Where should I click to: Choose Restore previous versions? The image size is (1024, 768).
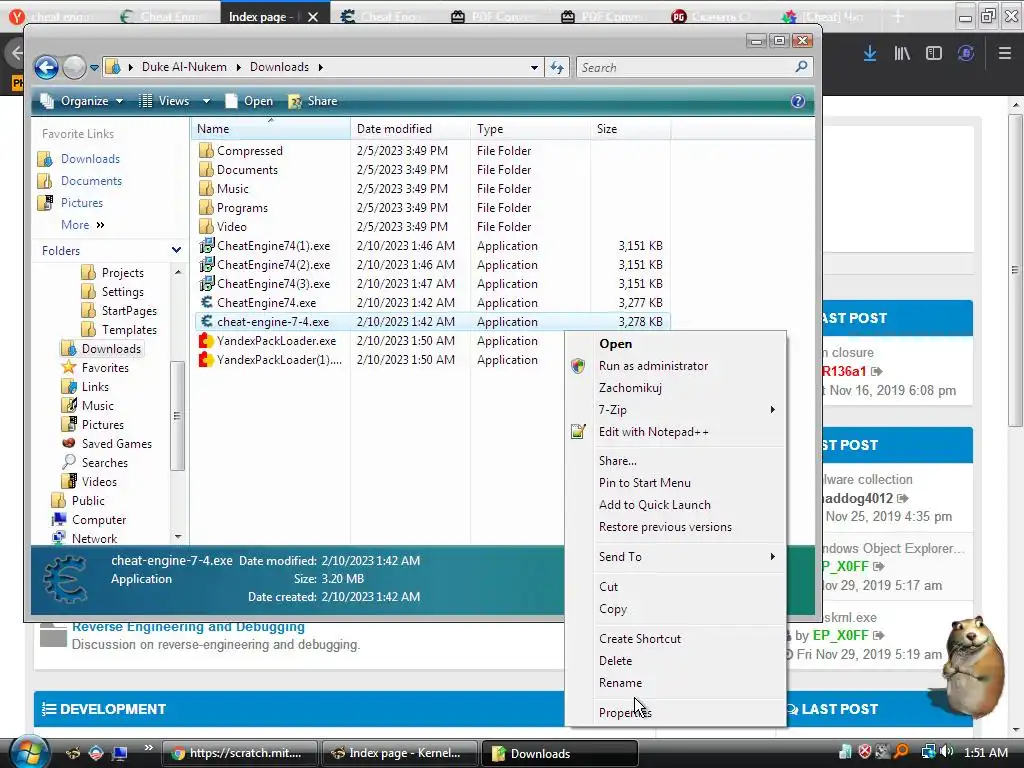pyautogui.click(x=675, y=527)
